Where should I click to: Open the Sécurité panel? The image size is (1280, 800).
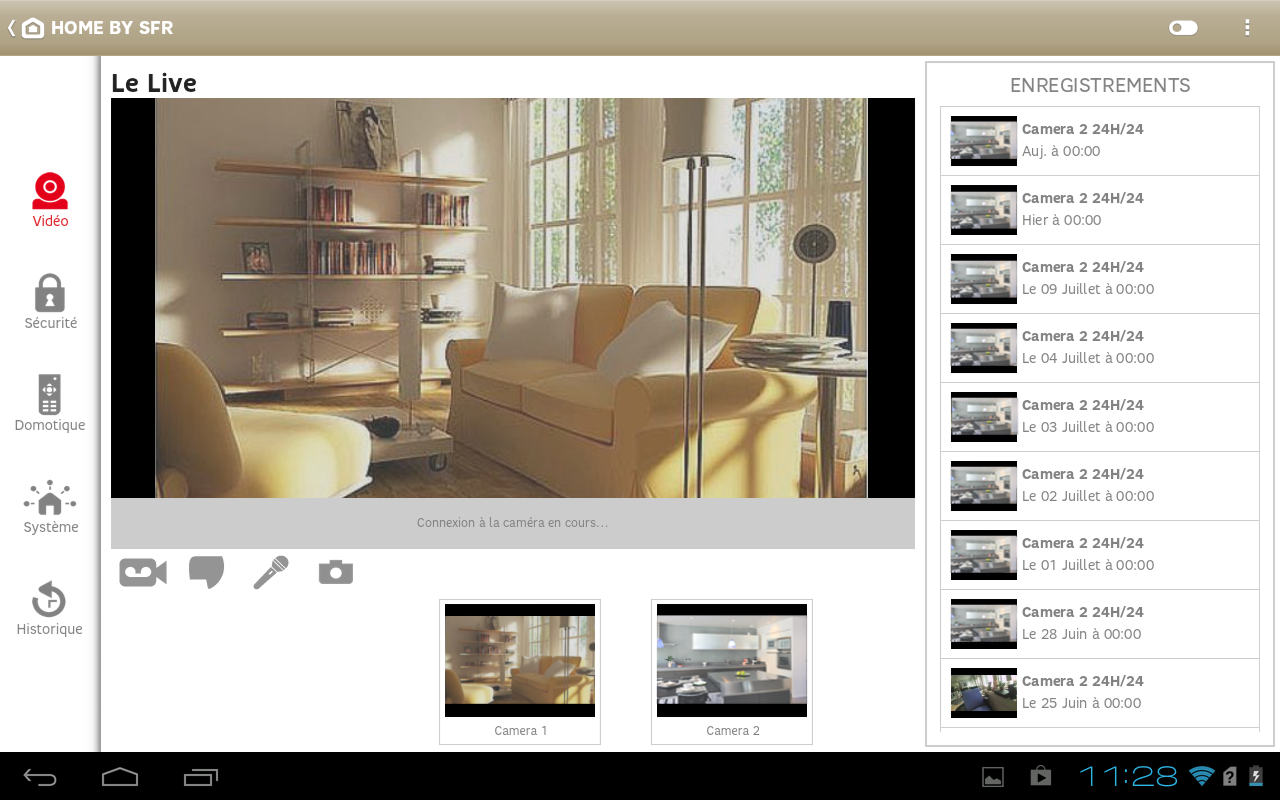point(49,302)
